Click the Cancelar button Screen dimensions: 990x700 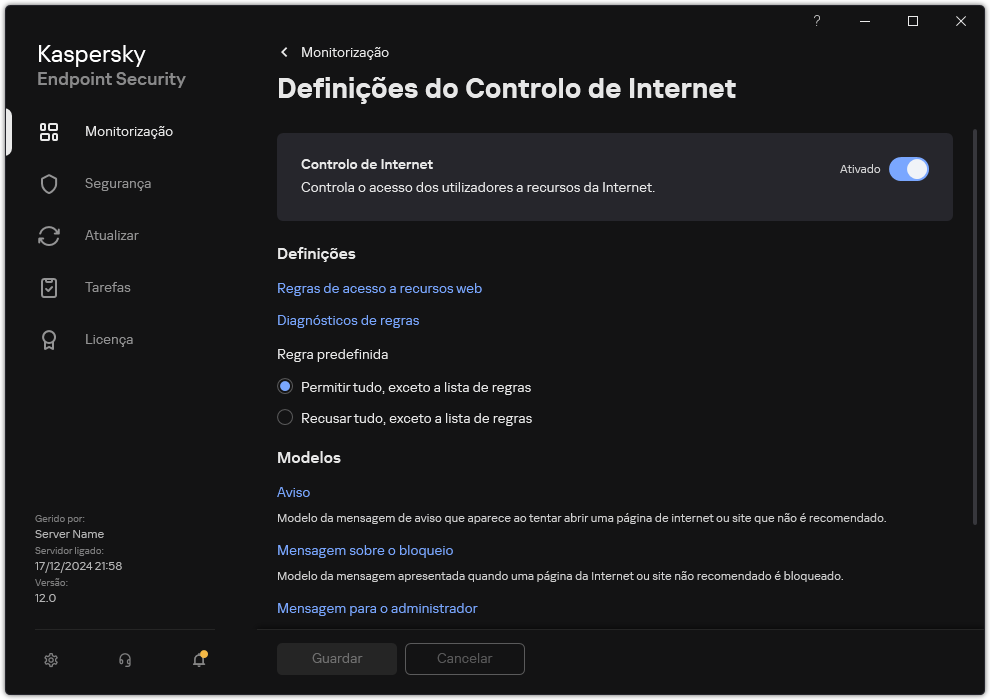pyautogui.click(x=464, y=658)
